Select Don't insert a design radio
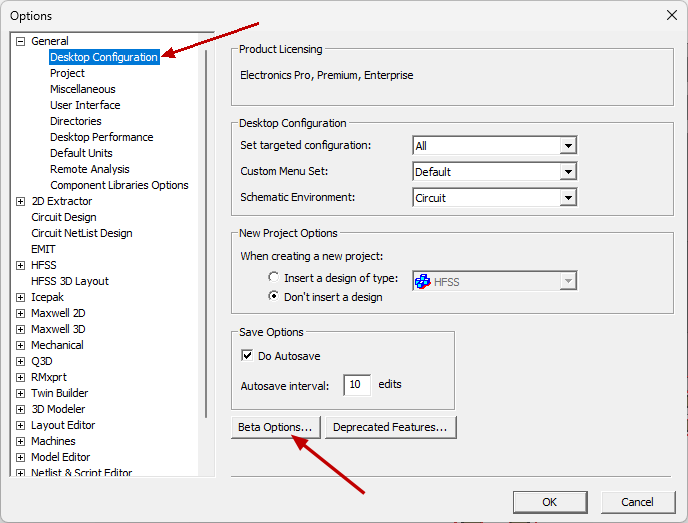 click(273, 296)
